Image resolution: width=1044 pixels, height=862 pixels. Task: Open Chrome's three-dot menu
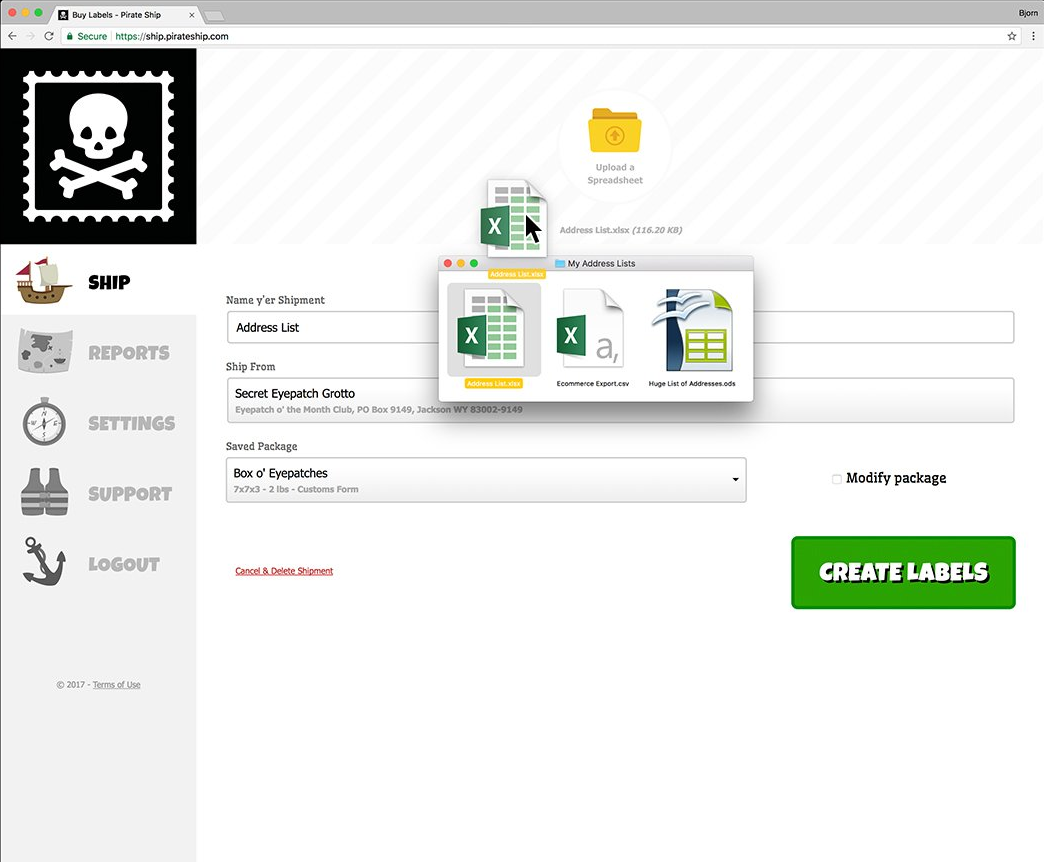coord(1033,35)
